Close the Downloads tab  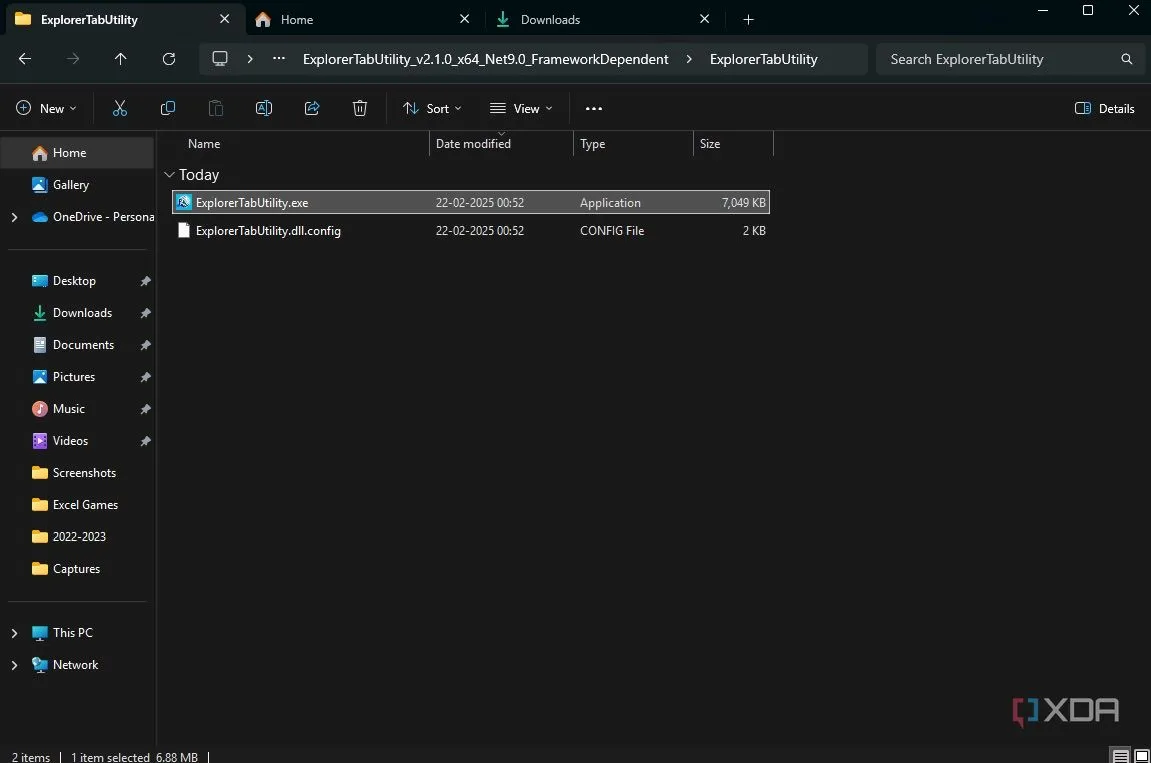coord(705,19)
